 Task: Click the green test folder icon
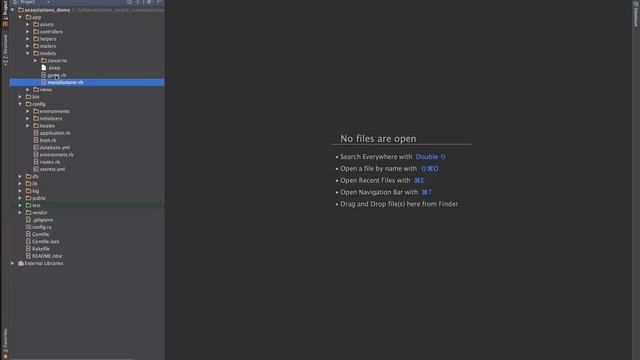[x=29, y=205]
